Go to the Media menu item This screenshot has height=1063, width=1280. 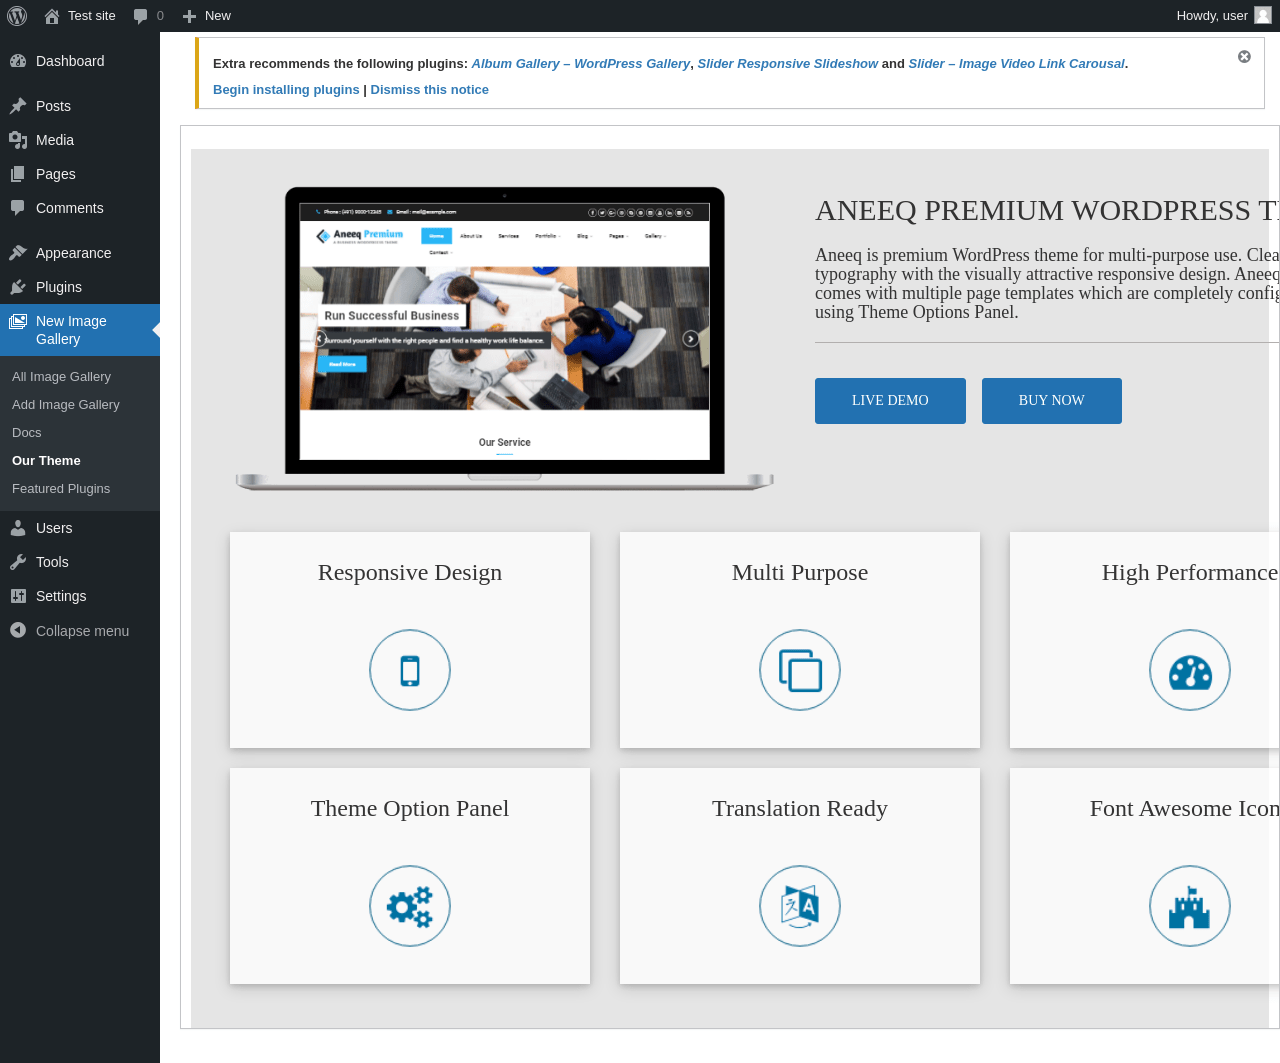click(x=80, y=140)
